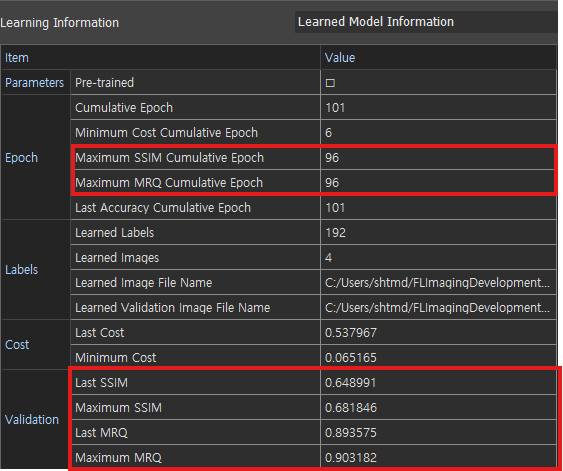
Task: Select Minimum Cost Cumulative Epoch row
Action: coord(313,133)
